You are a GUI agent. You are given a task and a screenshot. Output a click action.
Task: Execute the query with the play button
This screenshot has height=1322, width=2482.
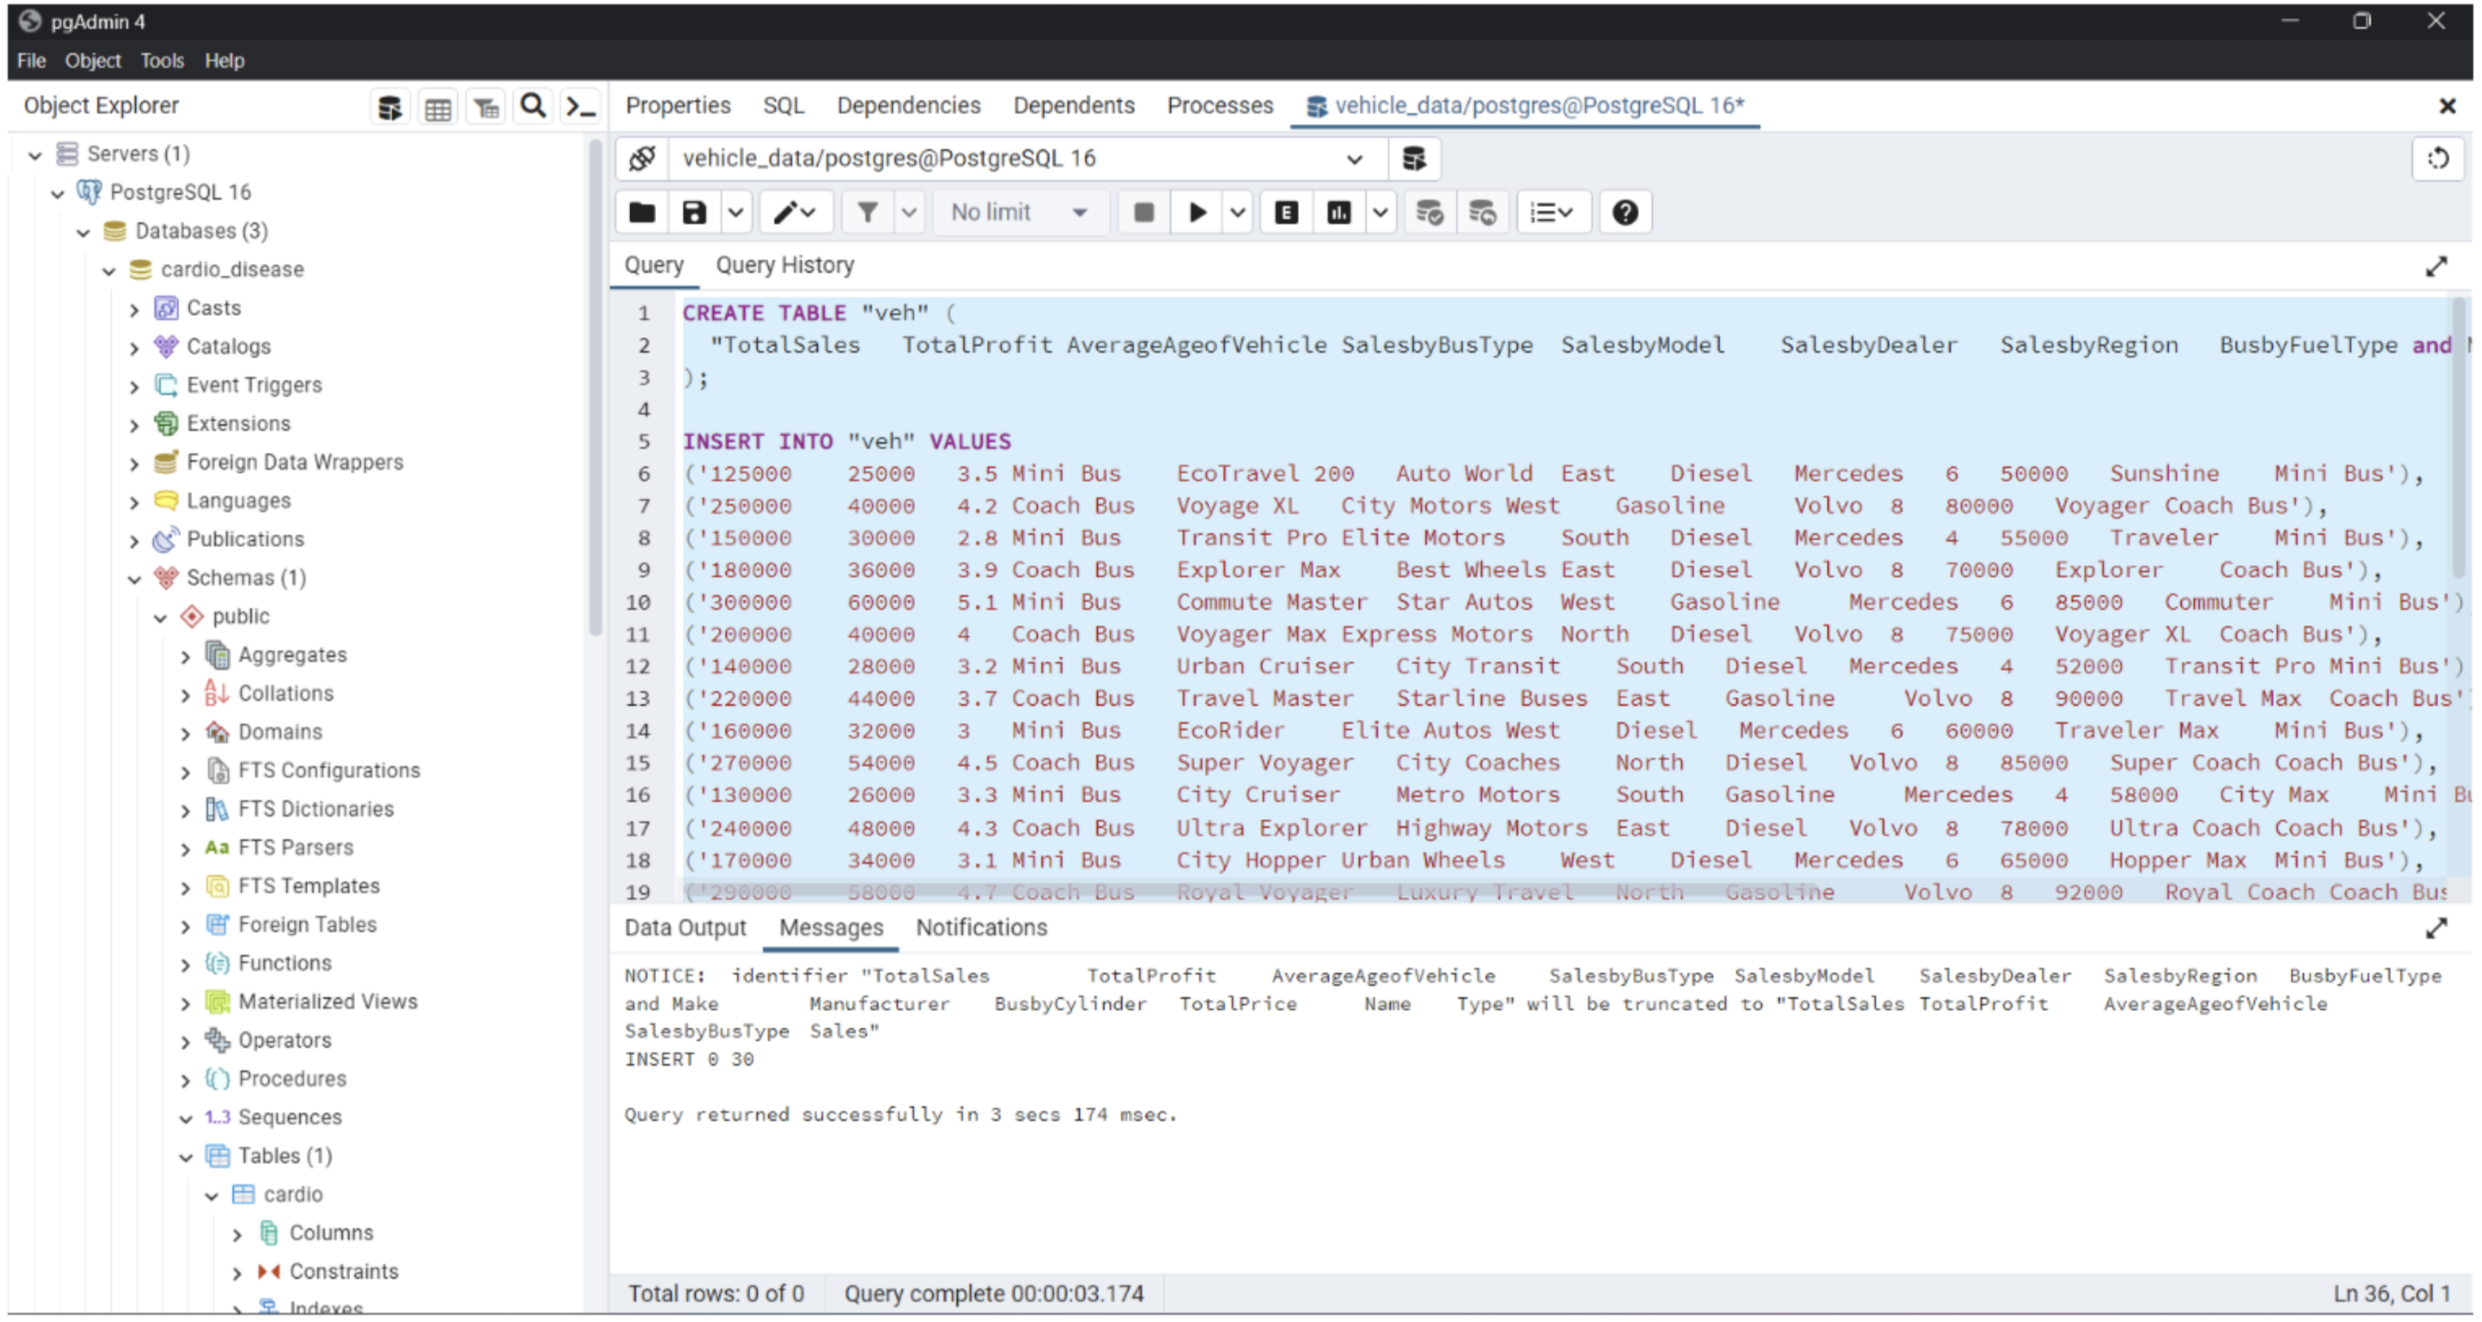(x=1196, y=212)
